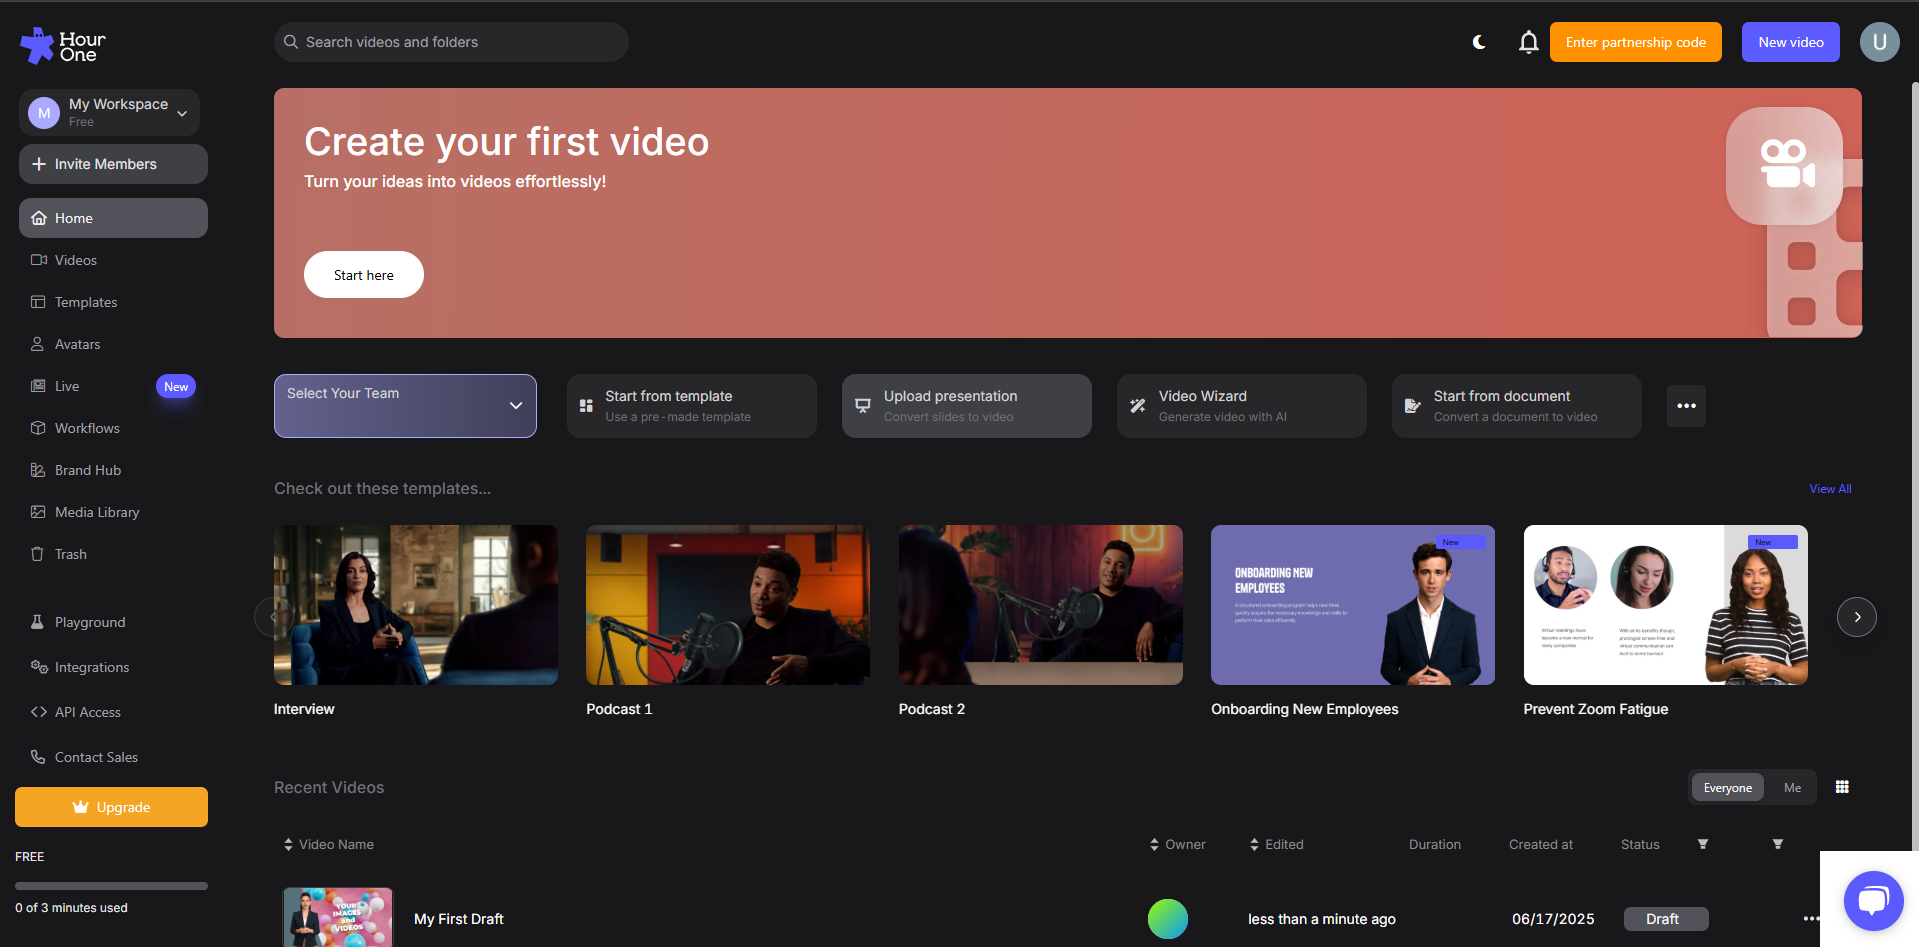This screenshot has height=947, width=1919.
Task: Open API Access from the sidebar
Action: pyautogui.click(x=85, y=712)
